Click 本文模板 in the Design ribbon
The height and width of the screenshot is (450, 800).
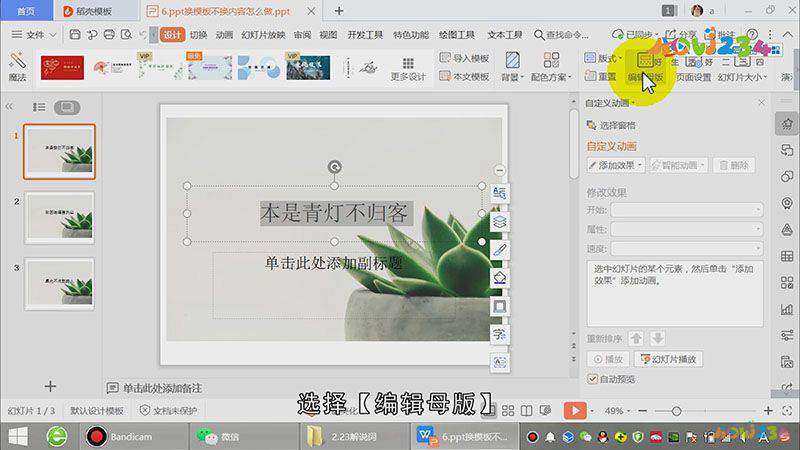[x=464, y=77]
